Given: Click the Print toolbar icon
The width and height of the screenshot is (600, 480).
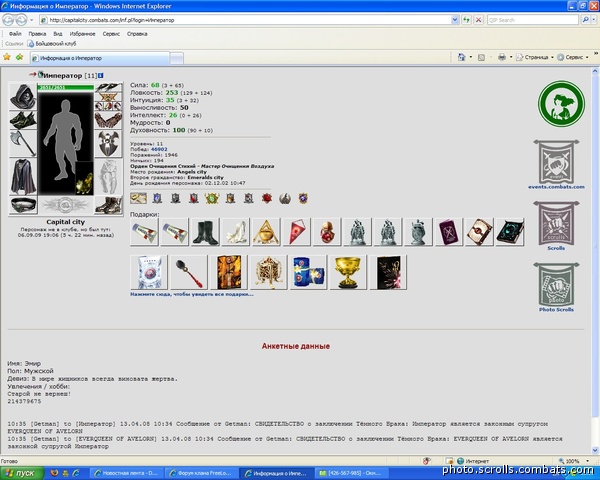Looking at the screenshot, I should 502,57.
